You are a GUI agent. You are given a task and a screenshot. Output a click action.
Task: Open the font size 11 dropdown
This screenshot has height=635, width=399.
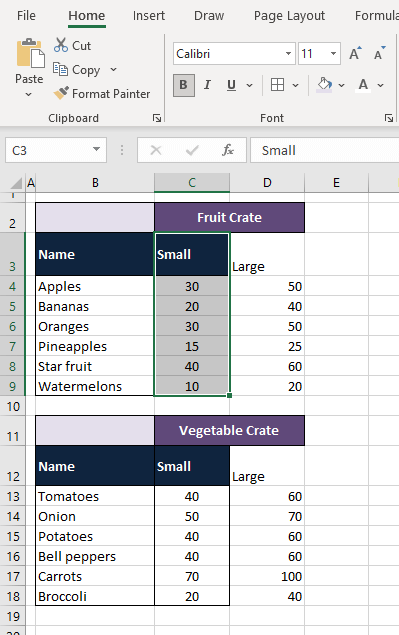[x=333, y=53]
